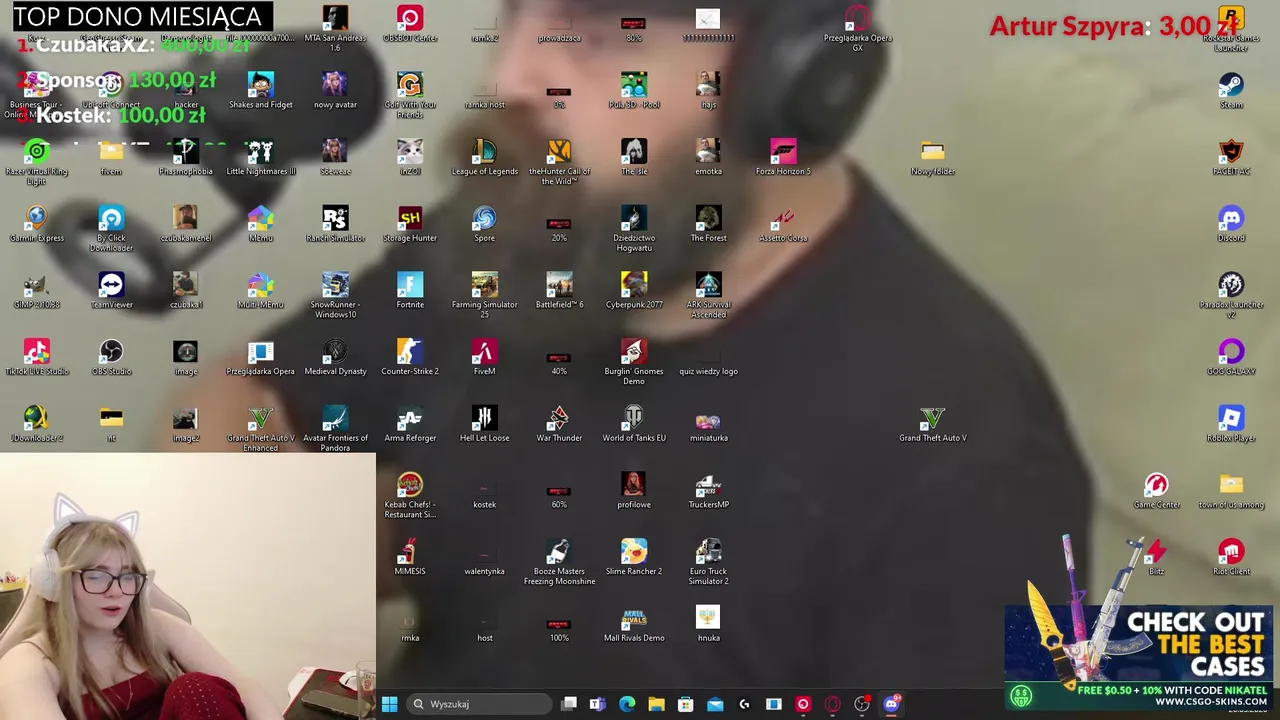Select the TruckersMP desktop icon
Viewport: 1280px width, 720px height.
point(708,490)
